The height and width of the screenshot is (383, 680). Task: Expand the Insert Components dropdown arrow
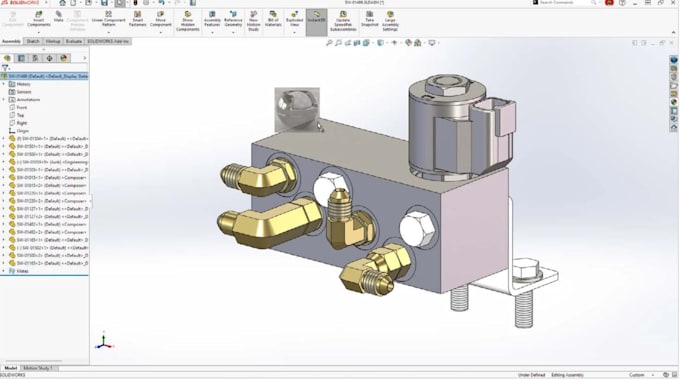point(39,32)
